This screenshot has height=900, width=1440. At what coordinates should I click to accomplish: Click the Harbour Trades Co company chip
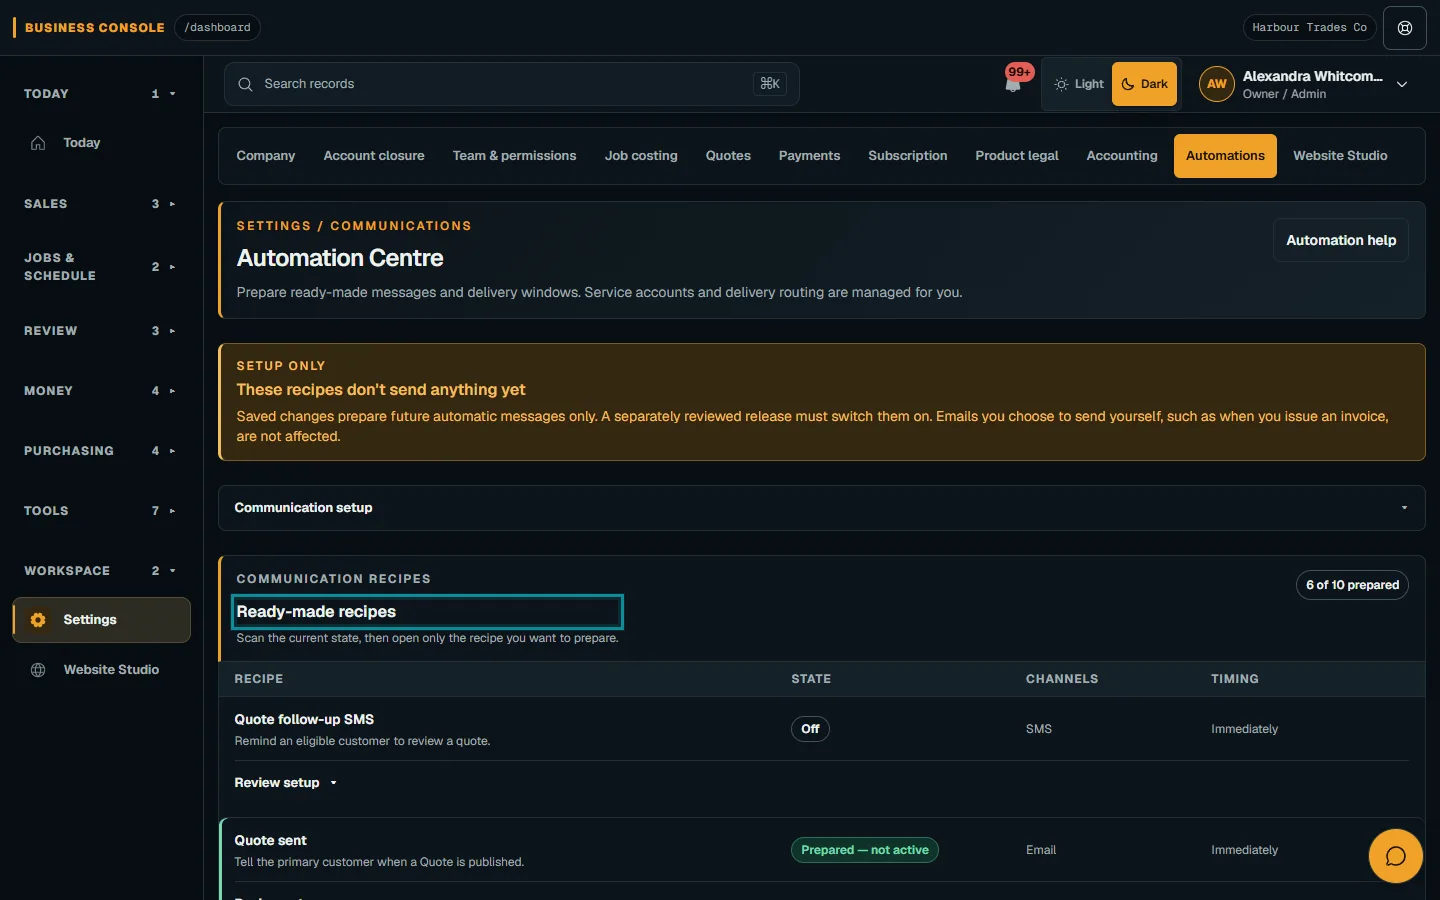(1309, 28)
